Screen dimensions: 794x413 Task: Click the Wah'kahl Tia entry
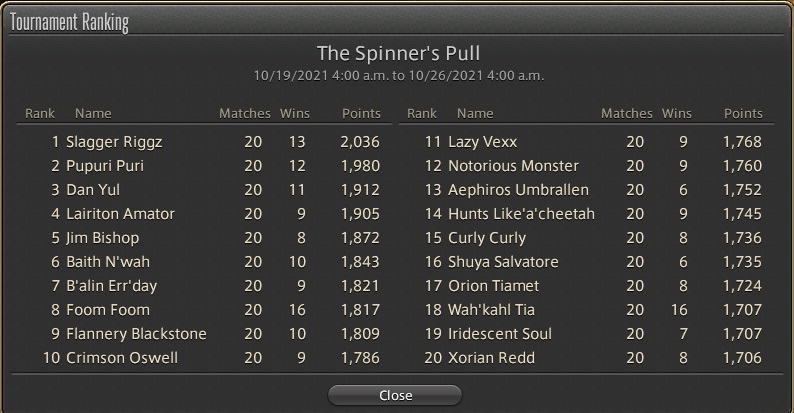point(586,310)
